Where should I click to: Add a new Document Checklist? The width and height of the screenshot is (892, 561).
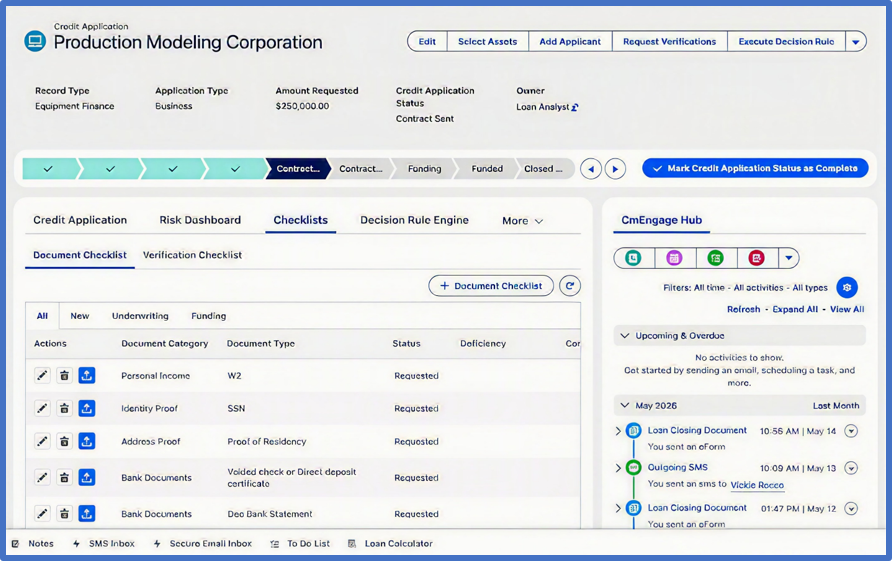(x=491, y=286)
